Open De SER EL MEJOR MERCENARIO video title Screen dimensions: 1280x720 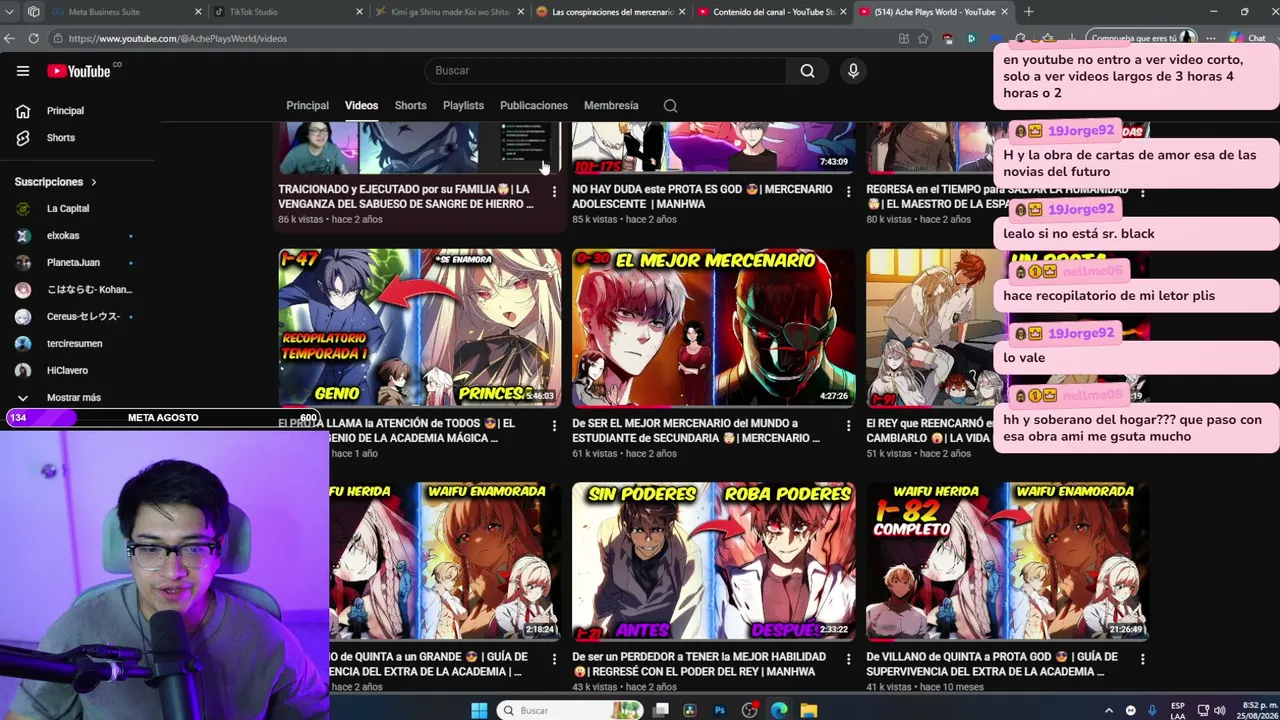696,431
